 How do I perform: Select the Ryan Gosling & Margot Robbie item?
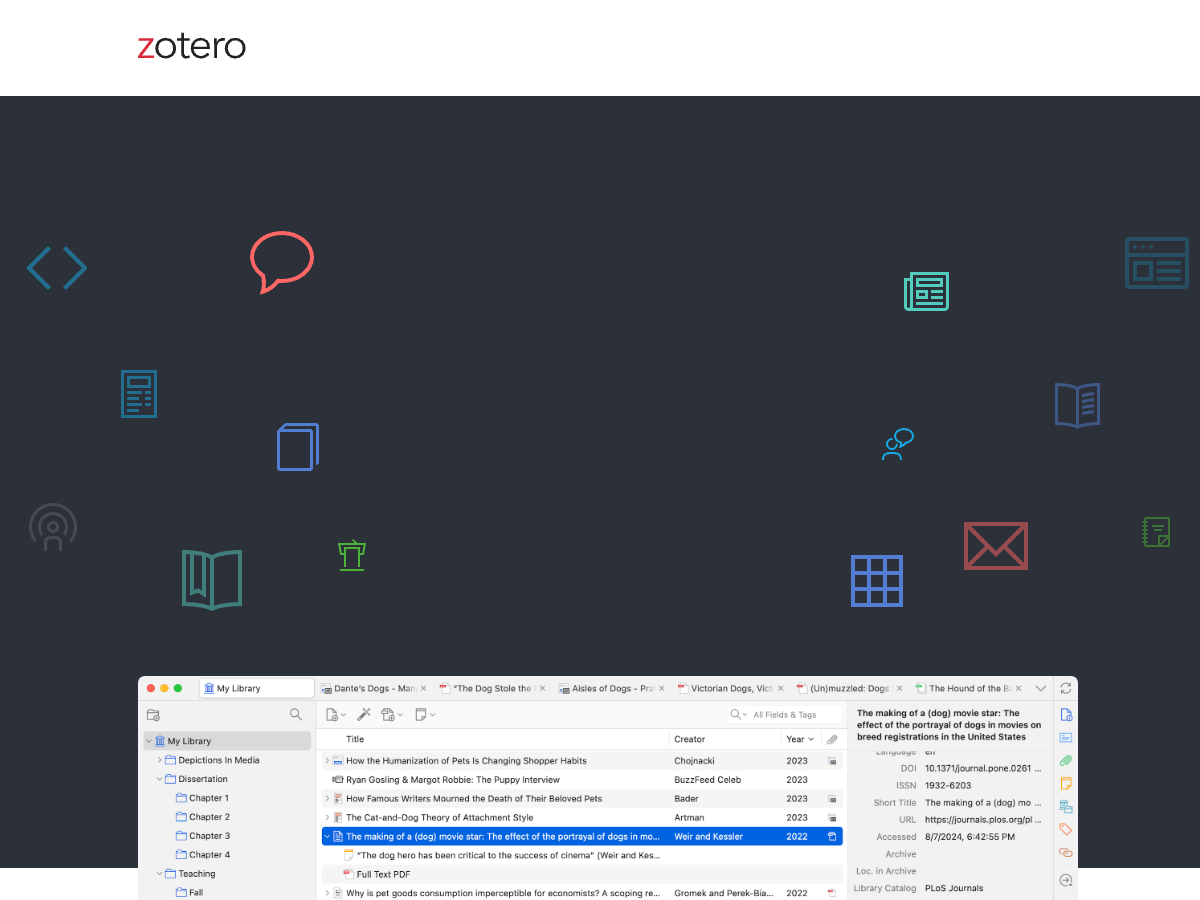[582, 780]
